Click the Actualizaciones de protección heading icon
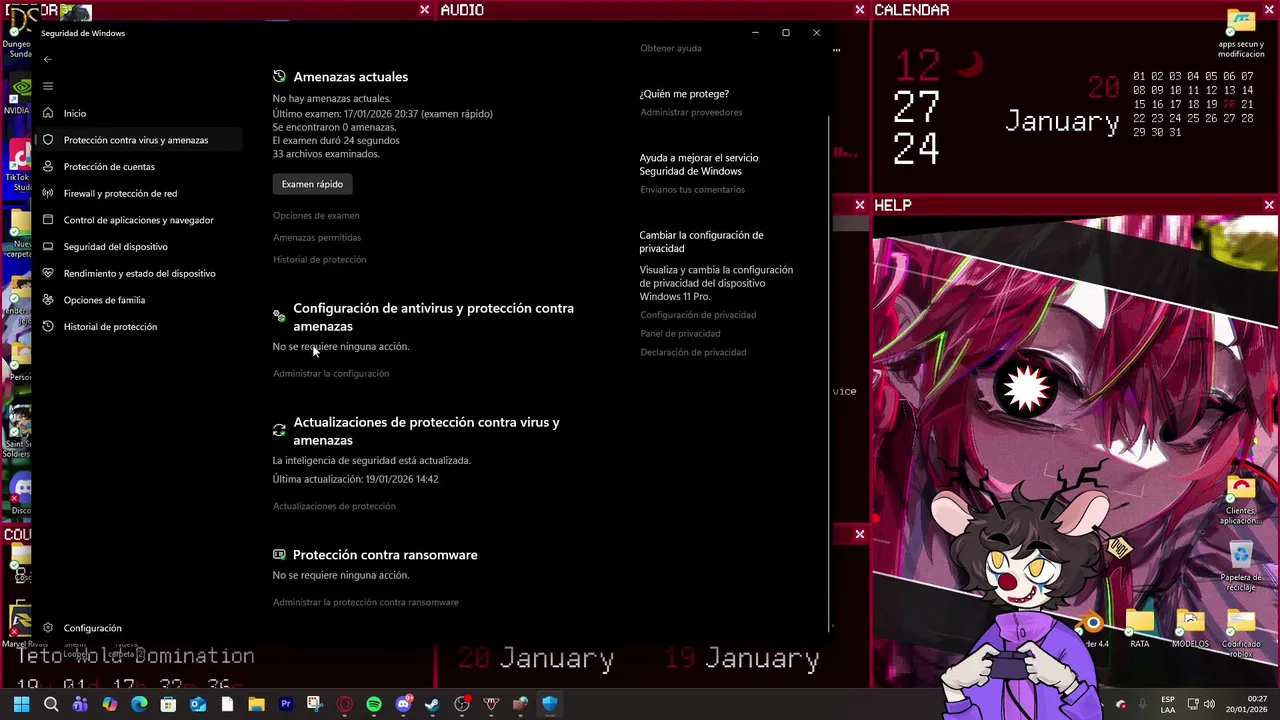 [279, 430]
